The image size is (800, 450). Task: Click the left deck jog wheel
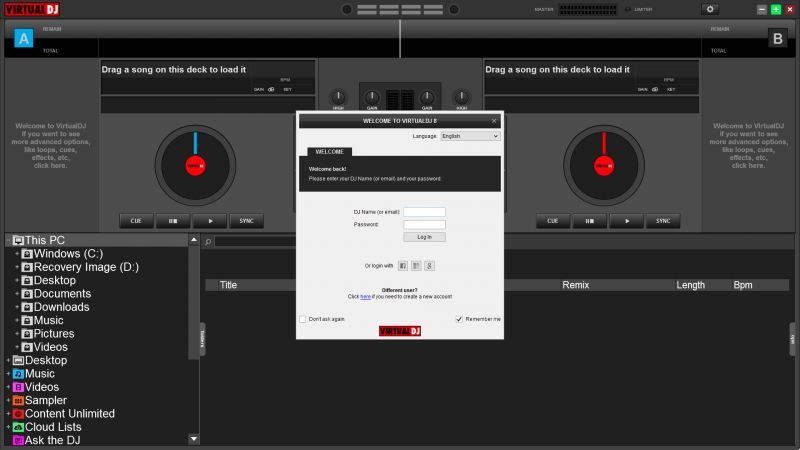(195, 166)
